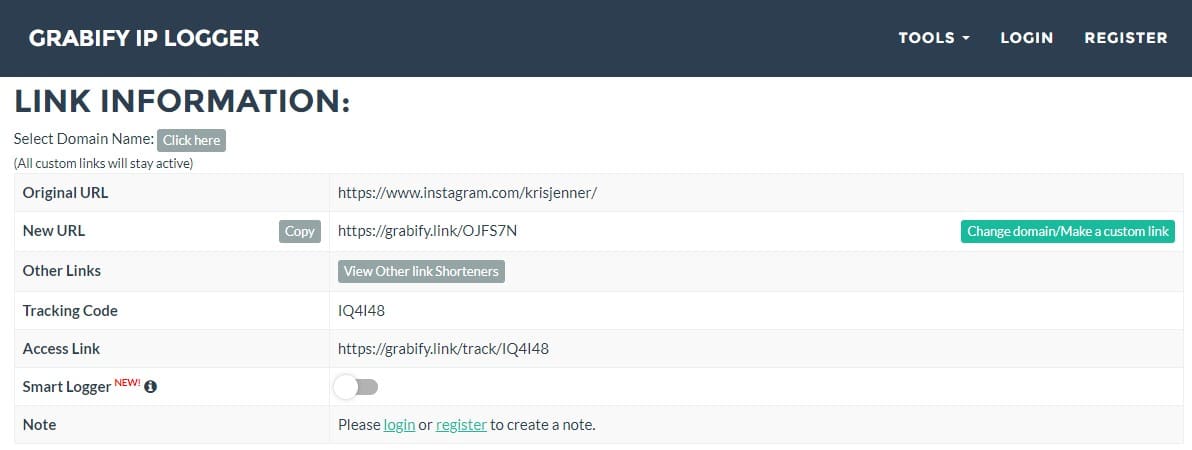Click the Grabify IP Logger brand title
This screenshot has height=450, width=1192.
tap(144, 38)
